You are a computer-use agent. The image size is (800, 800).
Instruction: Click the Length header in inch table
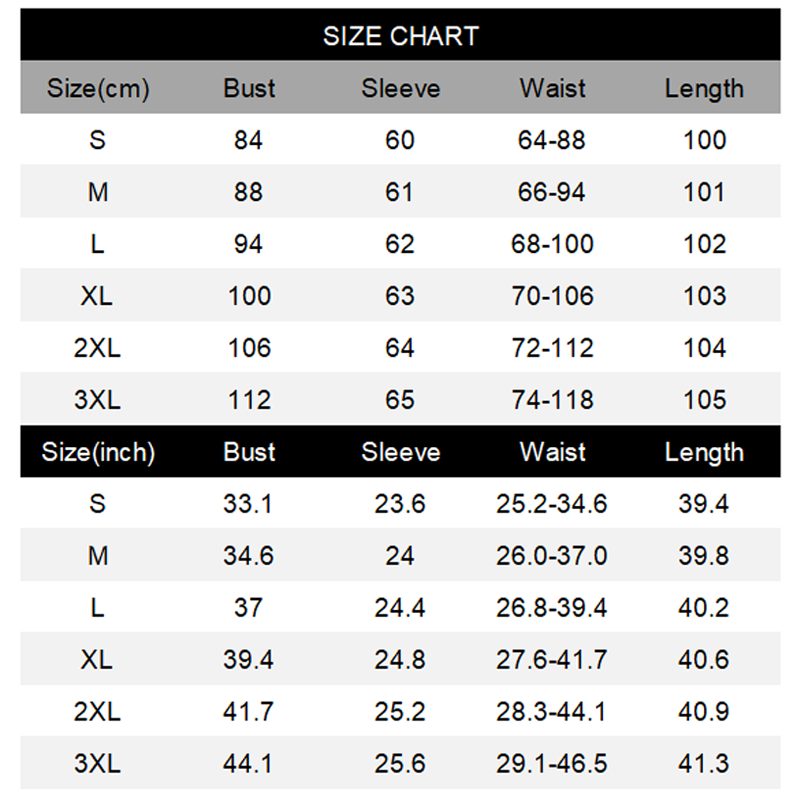click(704, 452)
